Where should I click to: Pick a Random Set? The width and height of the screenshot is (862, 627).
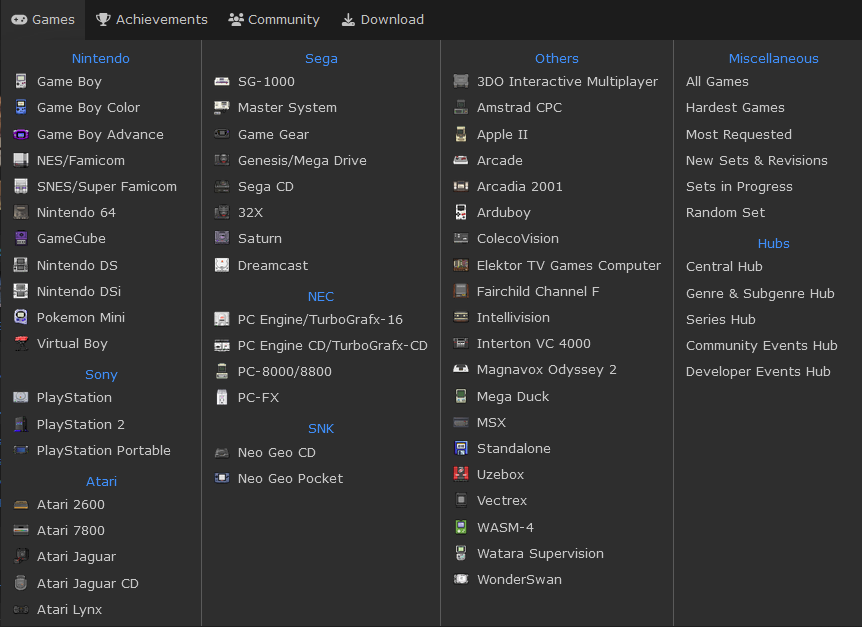(x=725, y=212)
